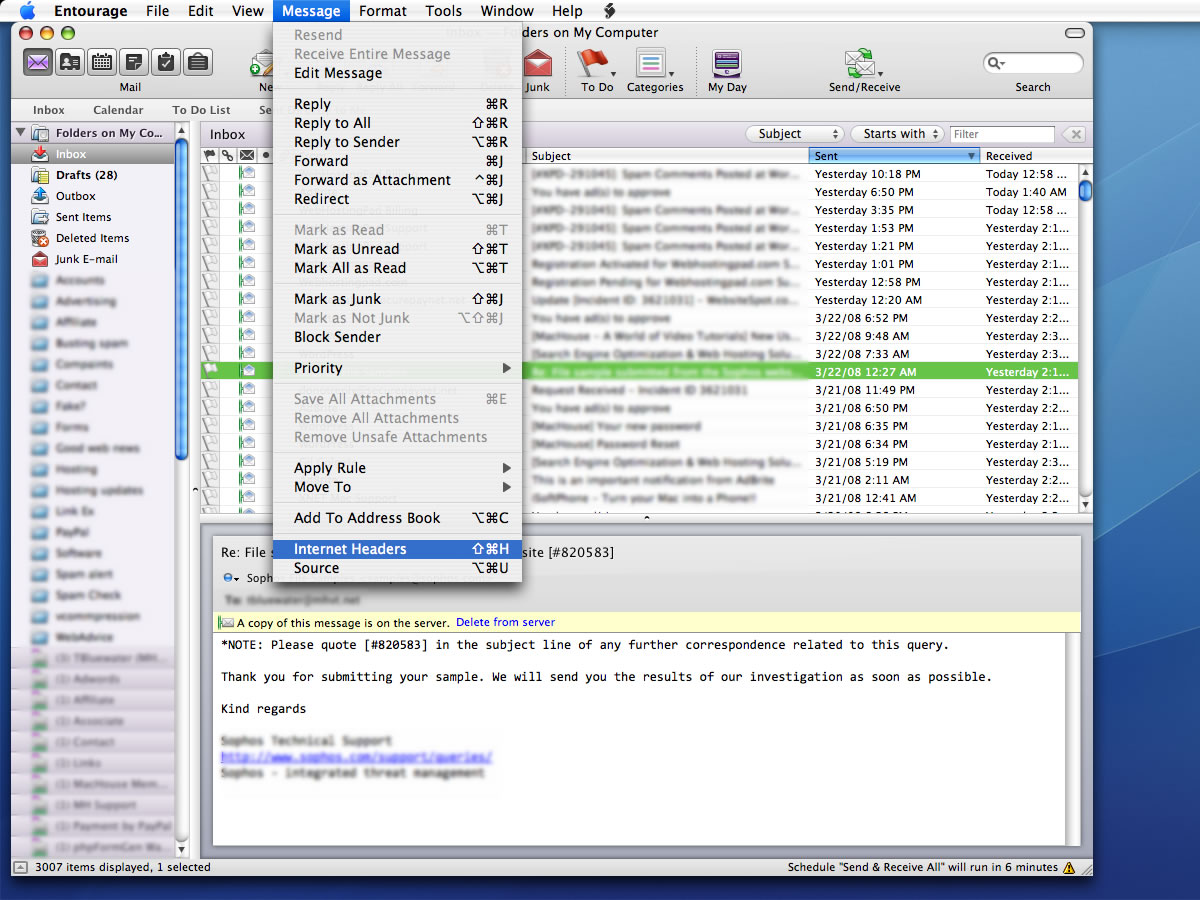Image resolution: width=1200 pixels, height=900 pixels.
Task: Click the Inbox folder icon in sidebar
Action: tap(40, 154)
